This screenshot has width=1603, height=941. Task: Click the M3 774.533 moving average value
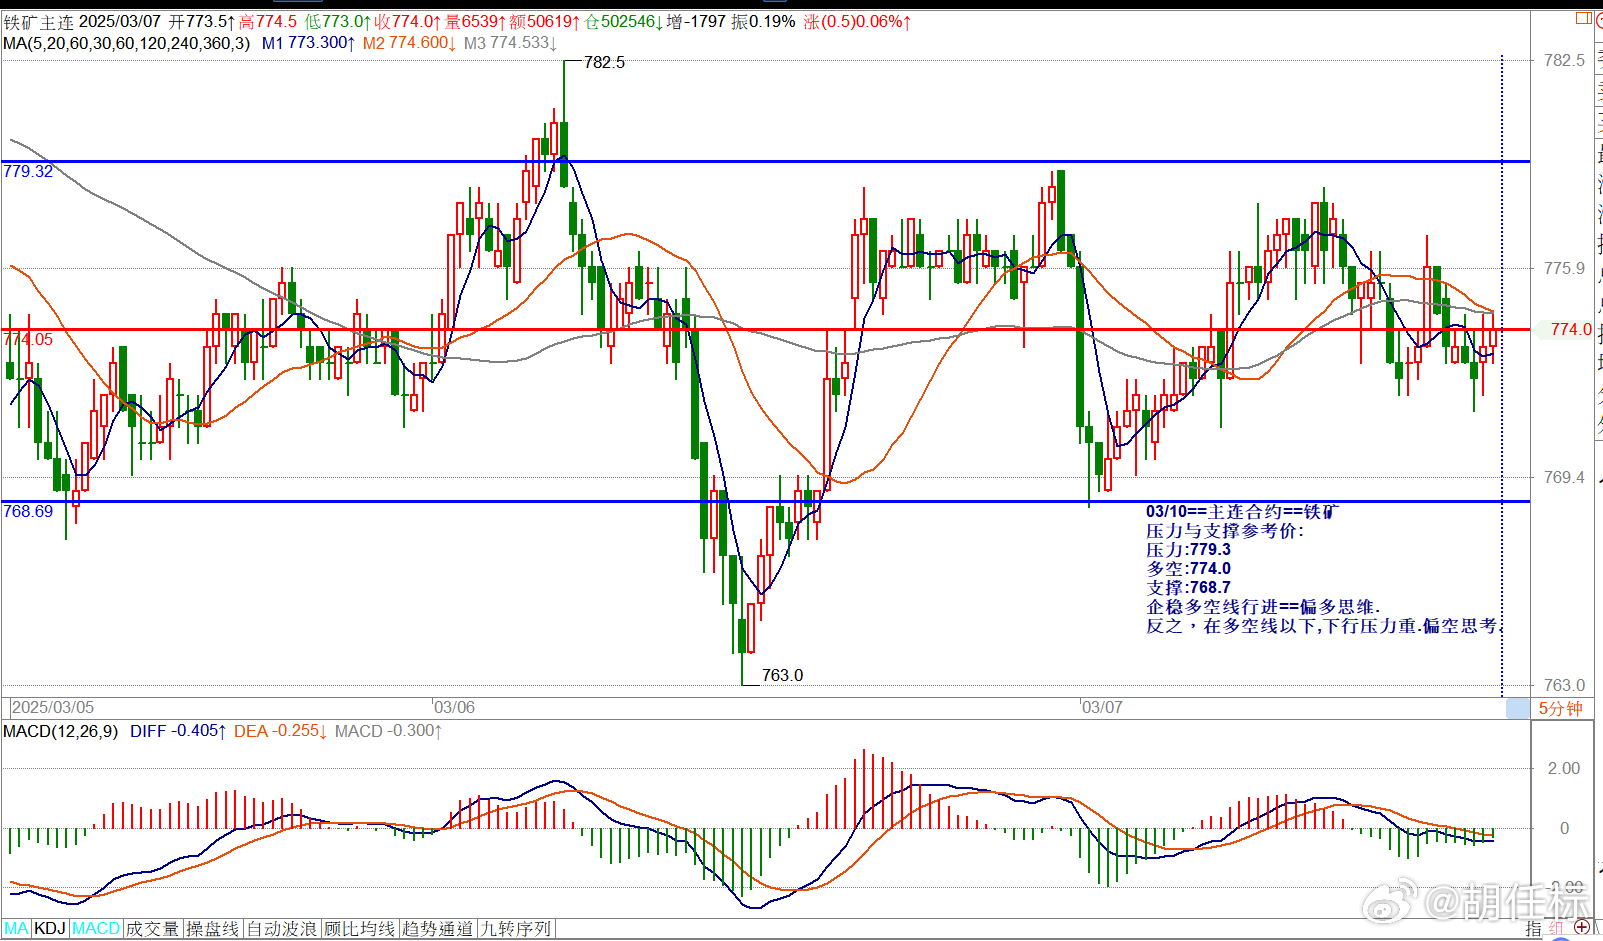point(510,43)
